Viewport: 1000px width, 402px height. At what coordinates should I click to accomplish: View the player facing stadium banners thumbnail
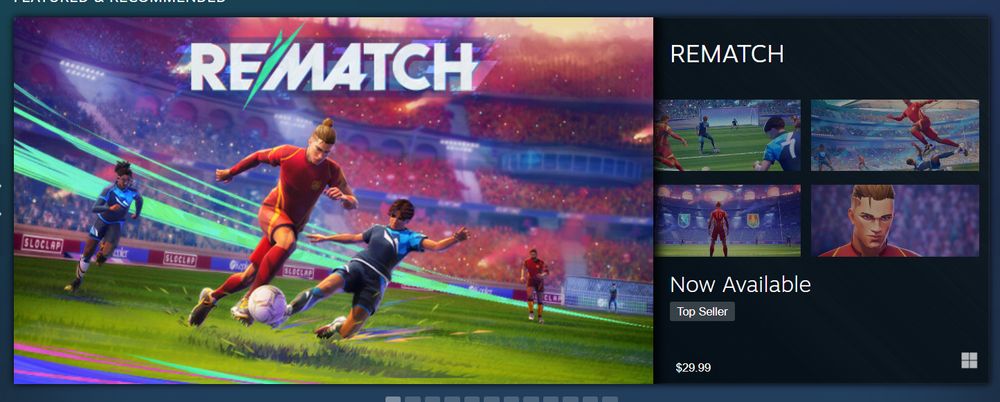coord(728,221)
